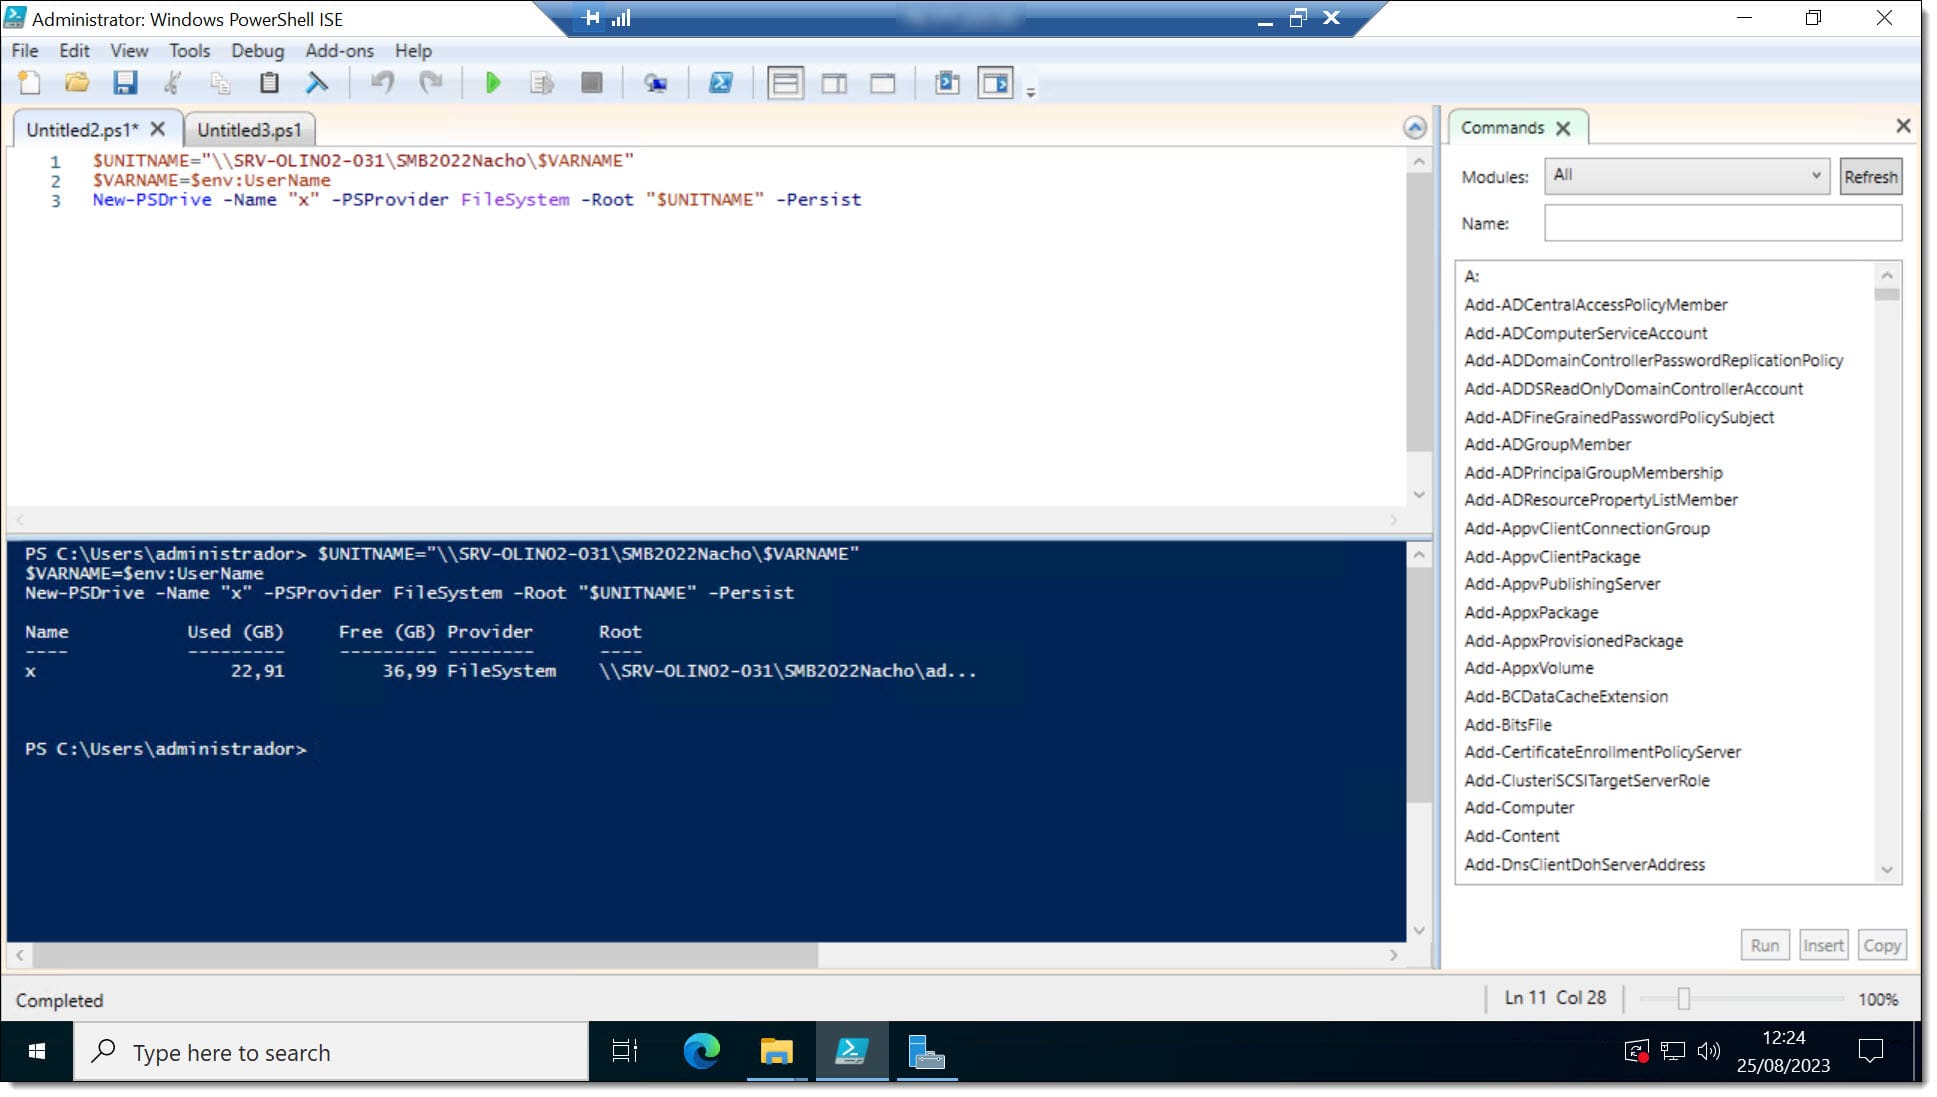Run script with the green play icon
Viewport: 1937px width, 1097px height.
[x=493, y=83]
